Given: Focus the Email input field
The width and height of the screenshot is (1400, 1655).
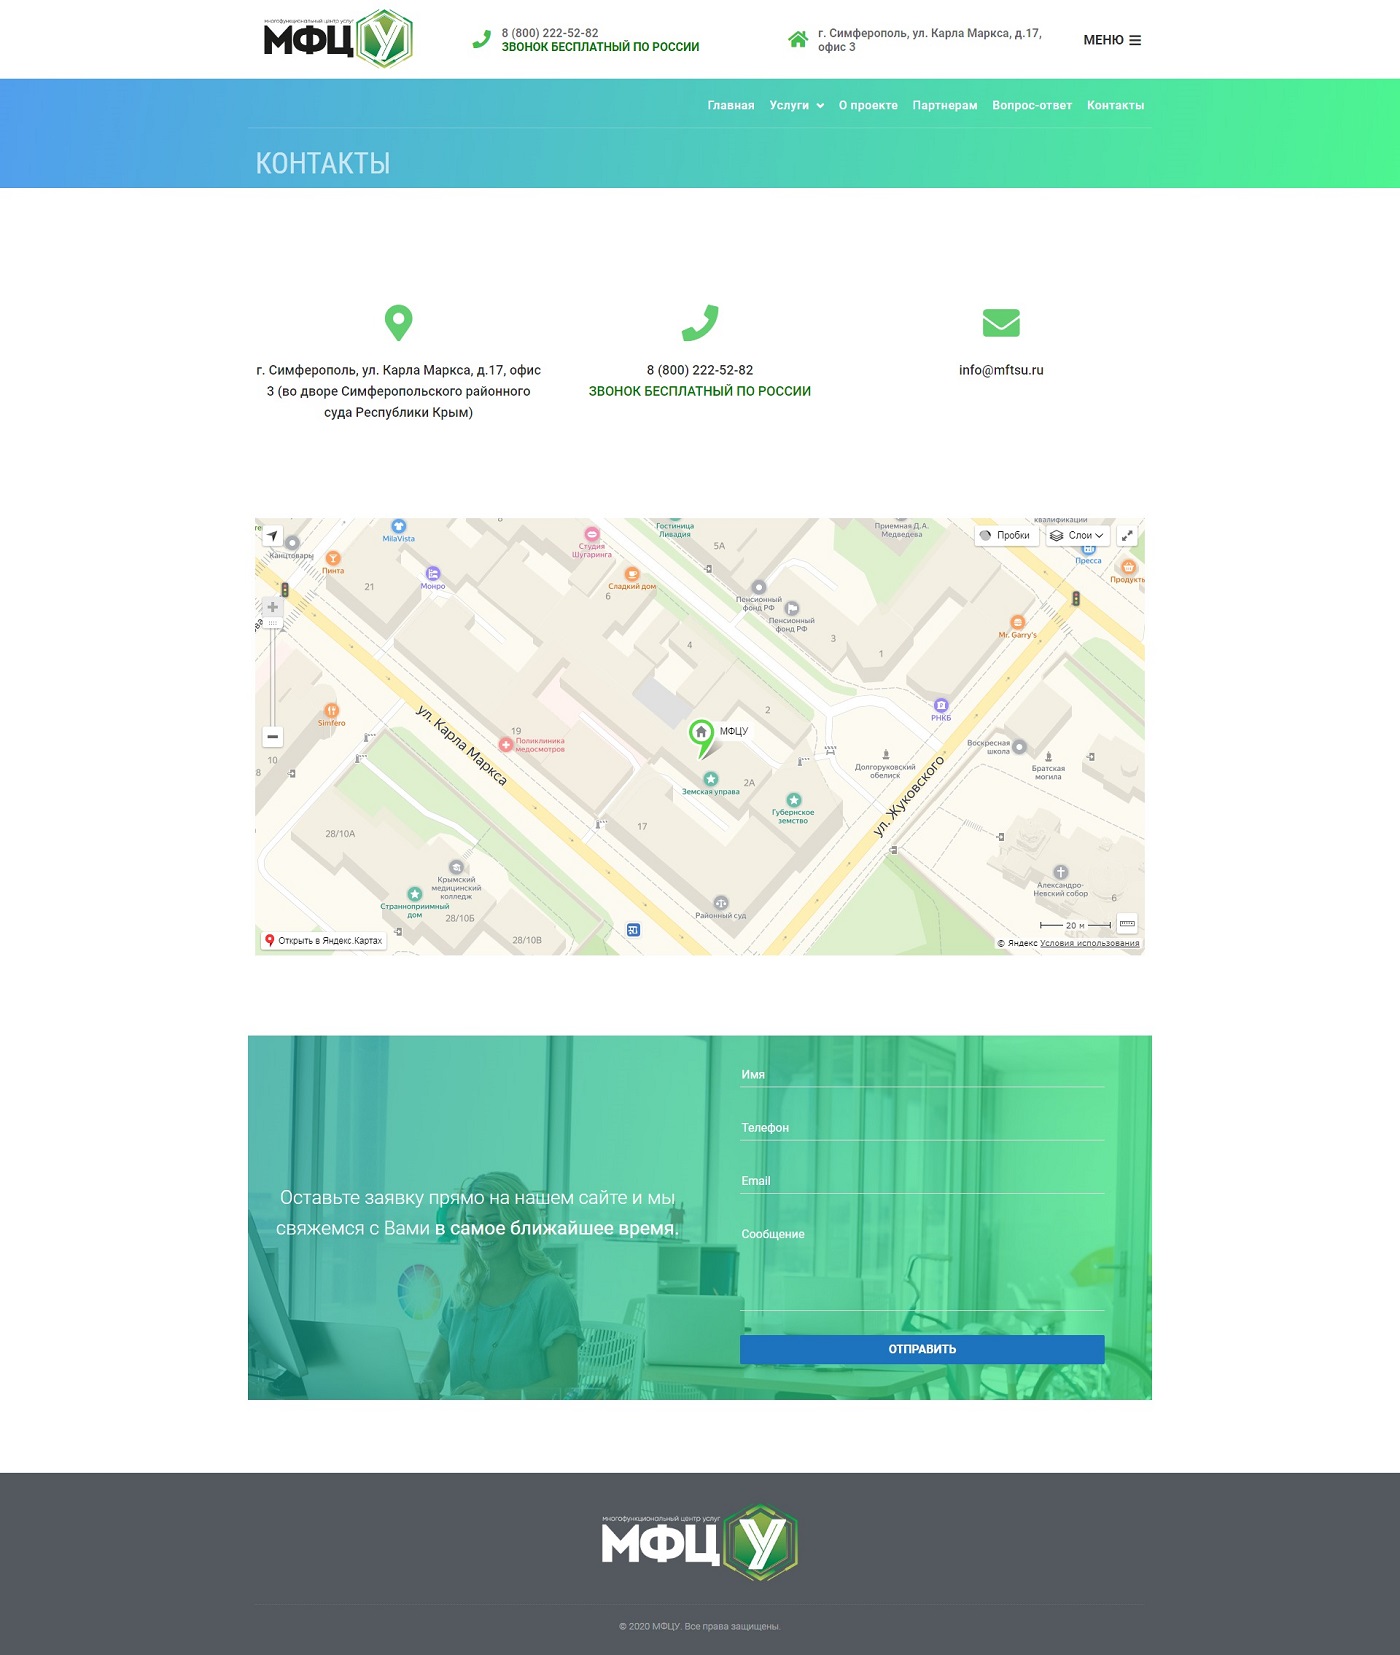Looking at the screenshot, I should 922,1180.
